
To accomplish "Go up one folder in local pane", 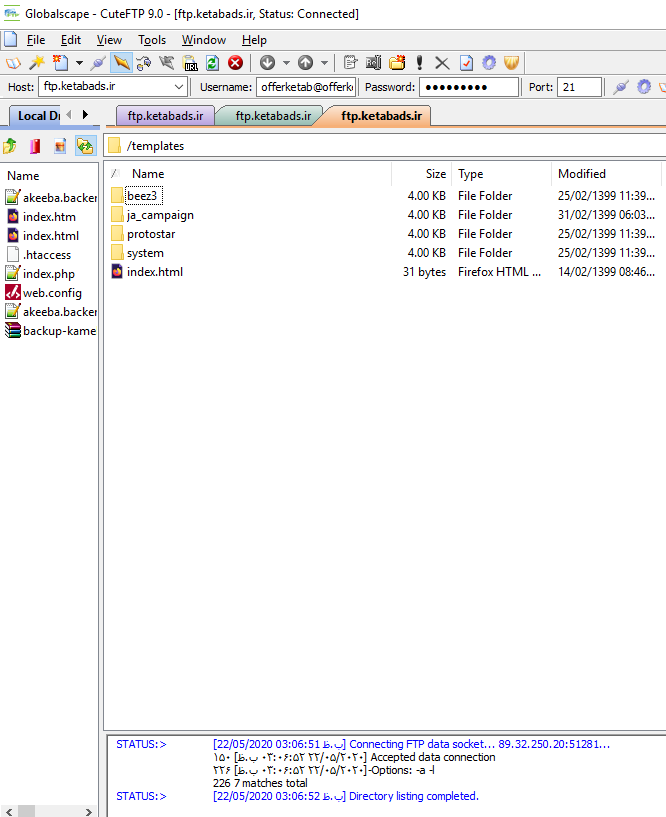I will [x=10, y=146].
